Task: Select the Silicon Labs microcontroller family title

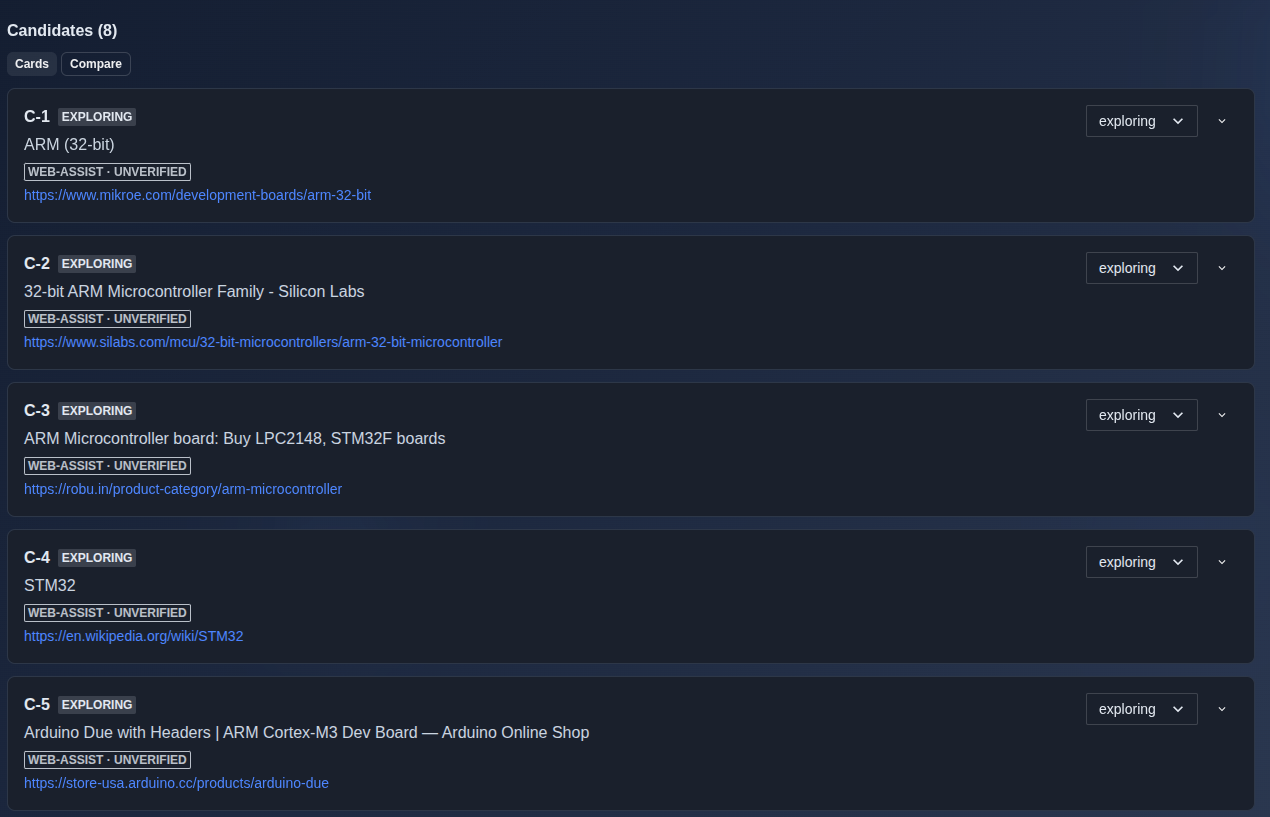Action: pos(194,292)
